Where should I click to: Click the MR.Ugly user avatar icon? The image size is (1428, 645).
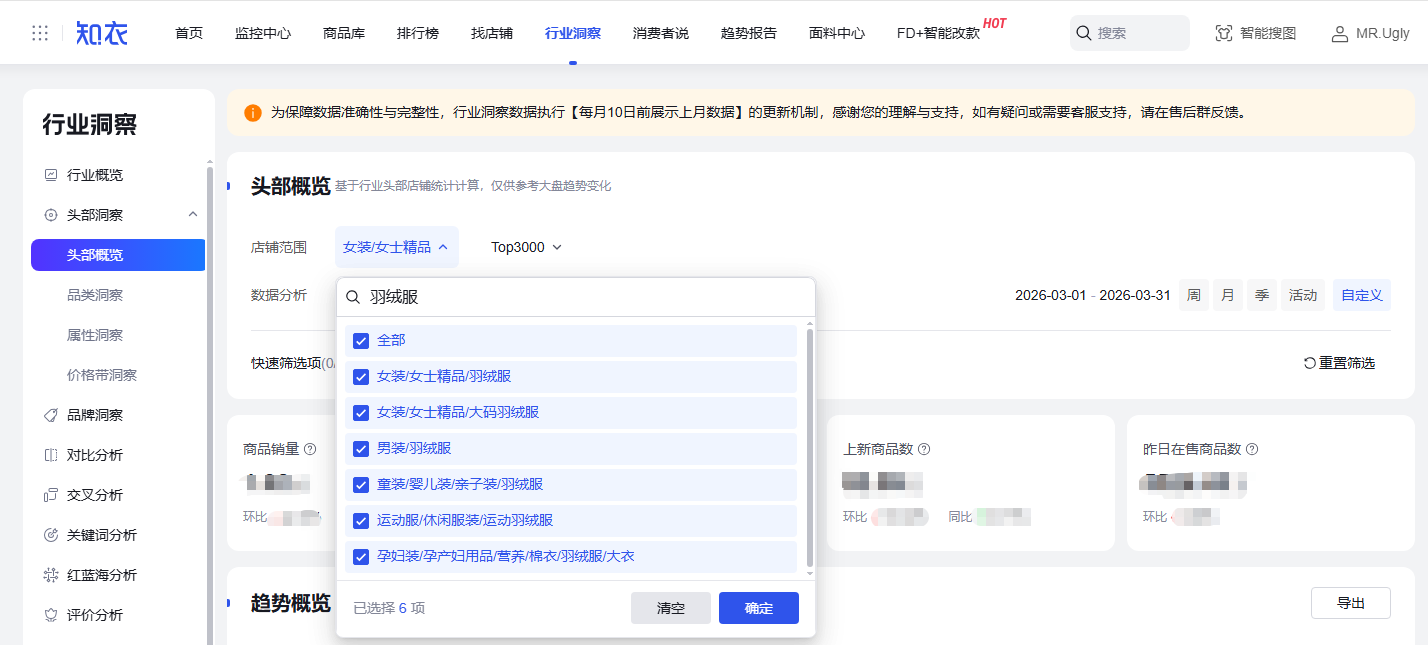pos(1340,34)
